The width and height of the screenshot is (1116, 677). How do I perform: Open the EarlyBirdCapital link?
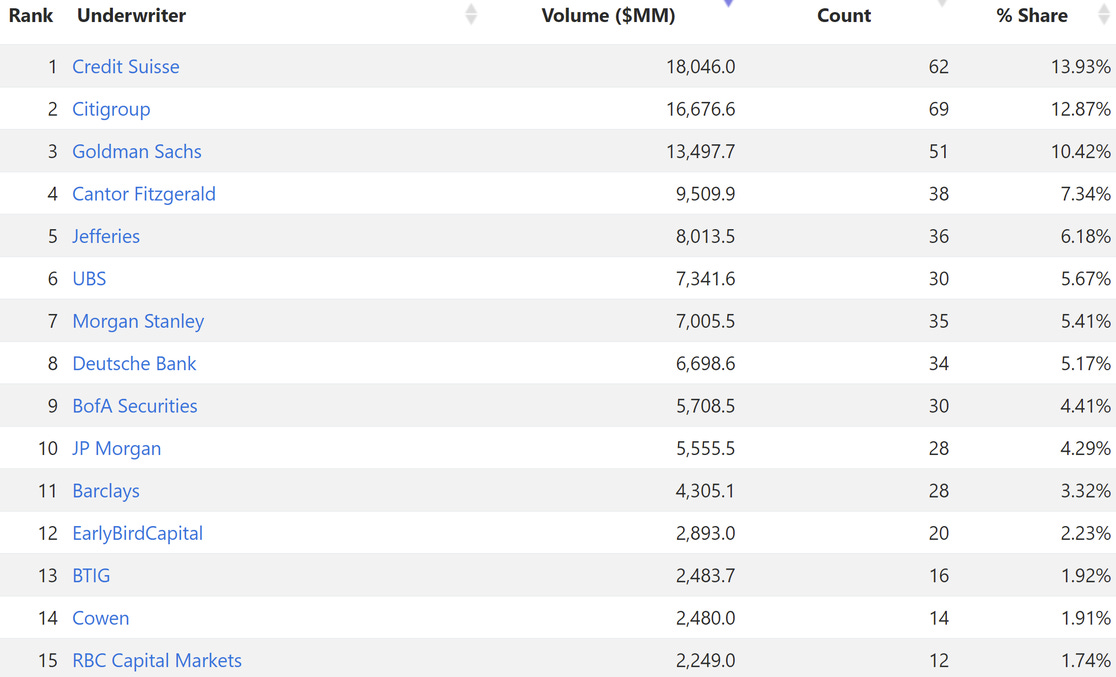pos(137,533)
